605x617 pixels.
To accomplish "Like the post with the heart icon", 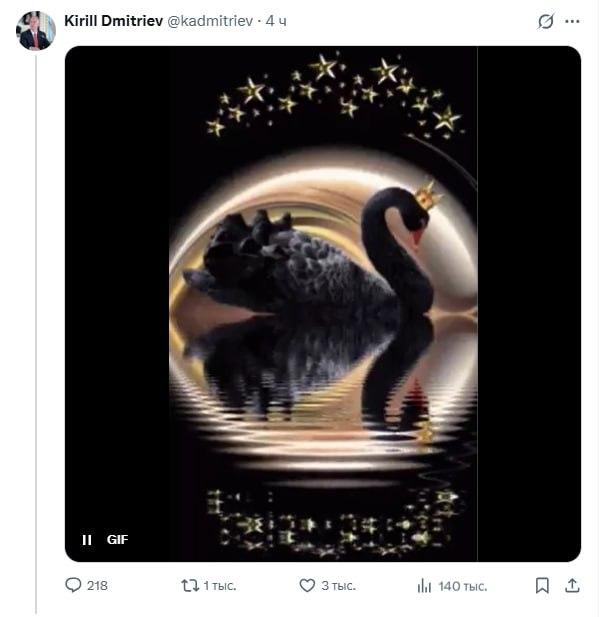I will coord(307,585).
